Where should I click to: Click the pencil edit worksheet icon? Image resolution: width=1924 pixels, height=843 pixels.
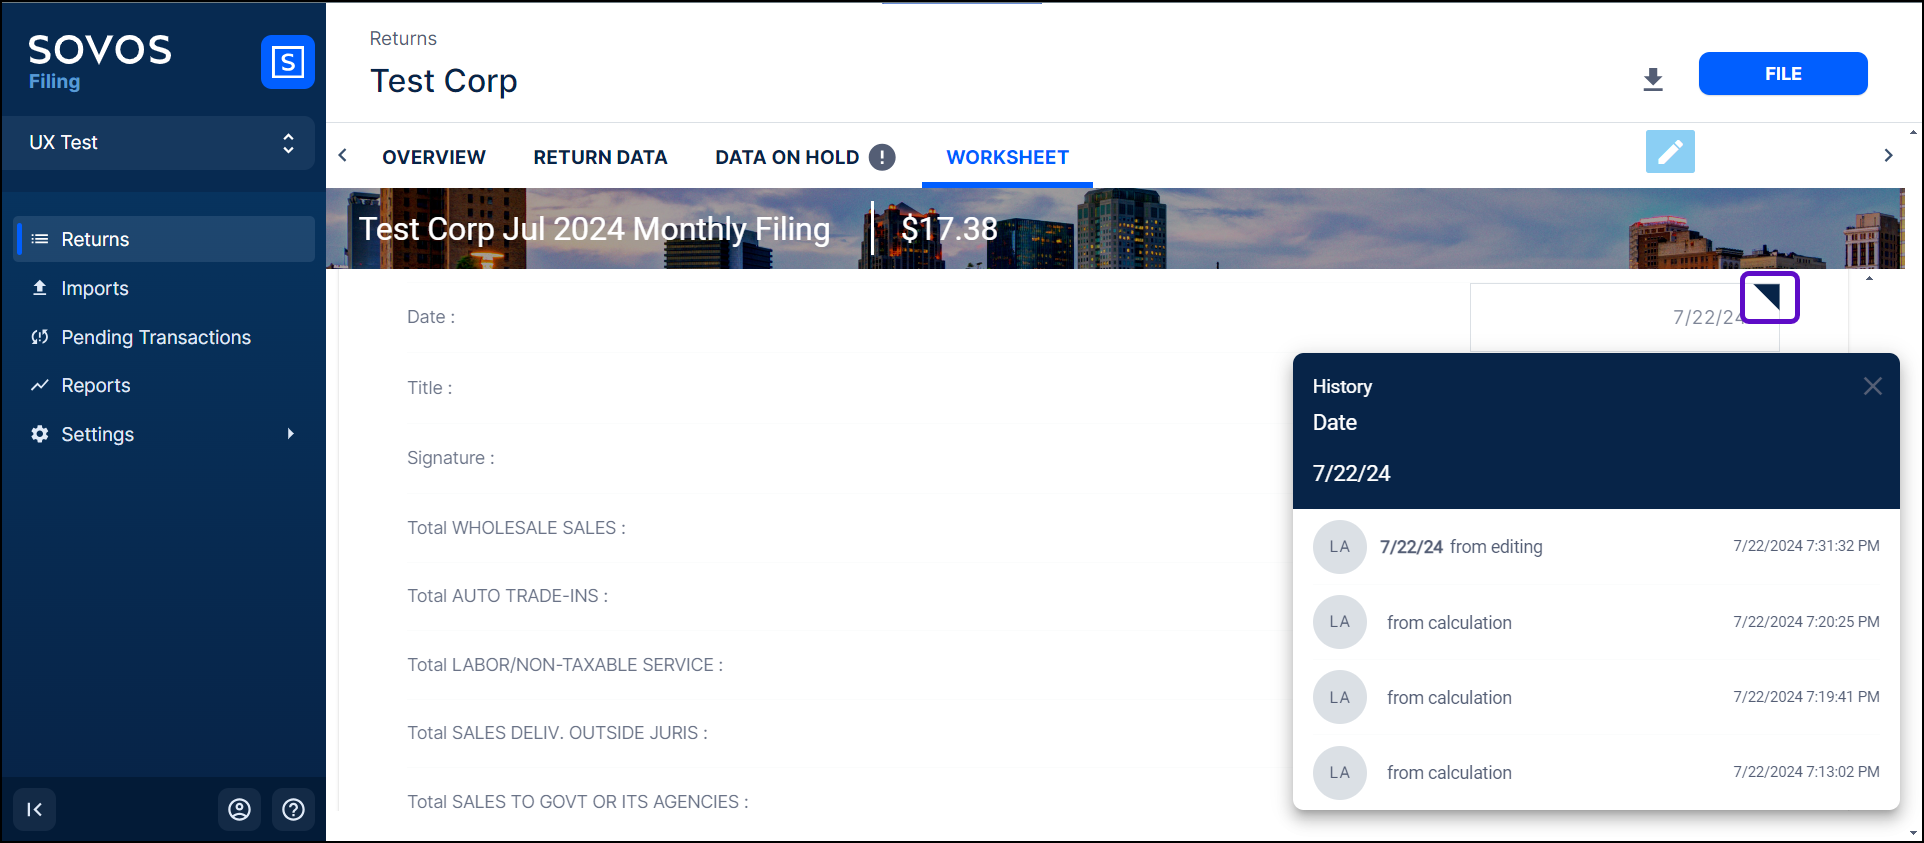pos(1670,152)
